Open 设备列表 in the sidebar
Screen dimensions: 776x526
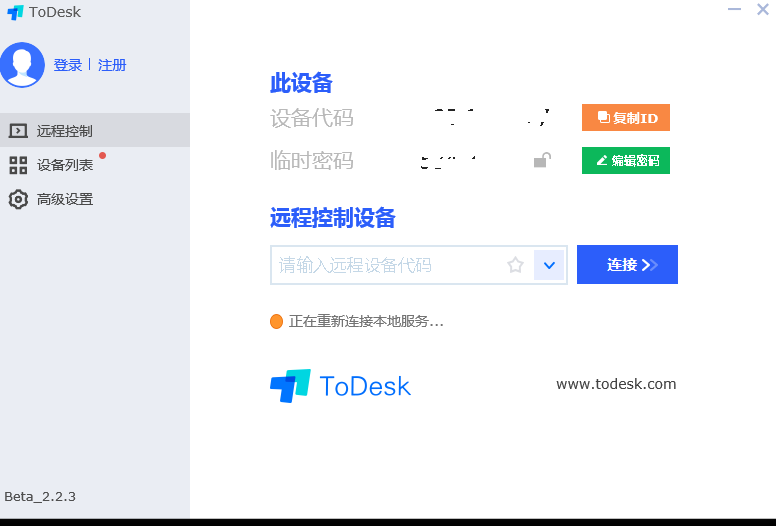[x=95, y=165]
